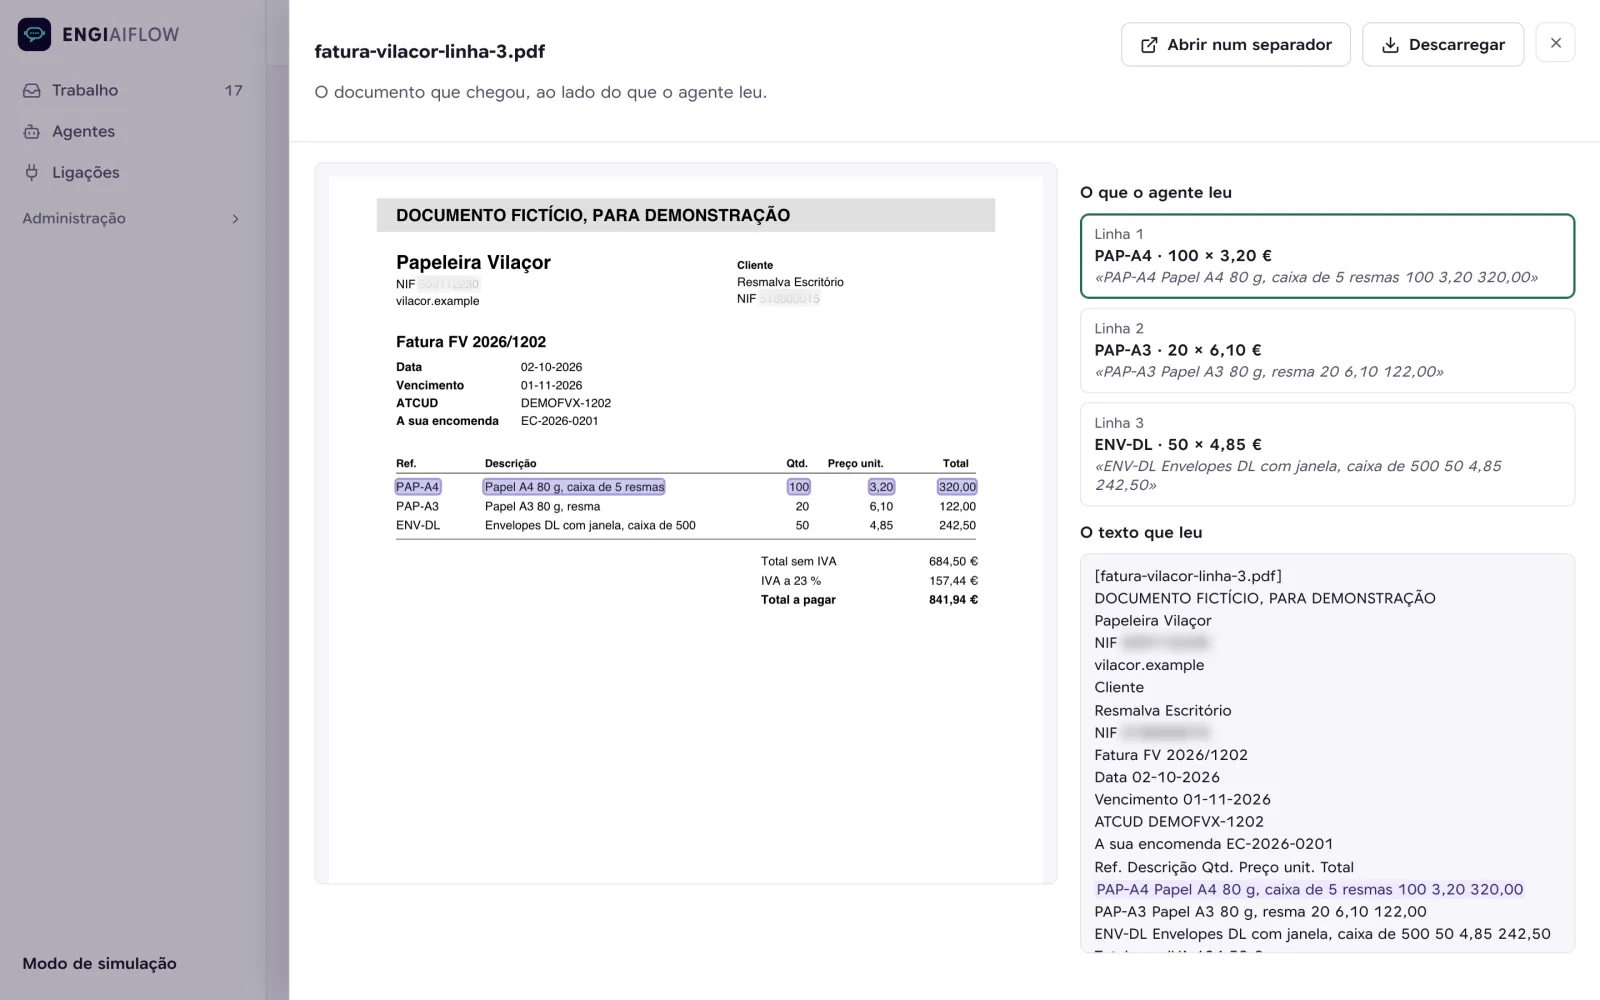This screenshot has height=1000, width=1600.
Task: Click the highlighted quantity 100 in the invoice
Action: [x=798, y=487]
